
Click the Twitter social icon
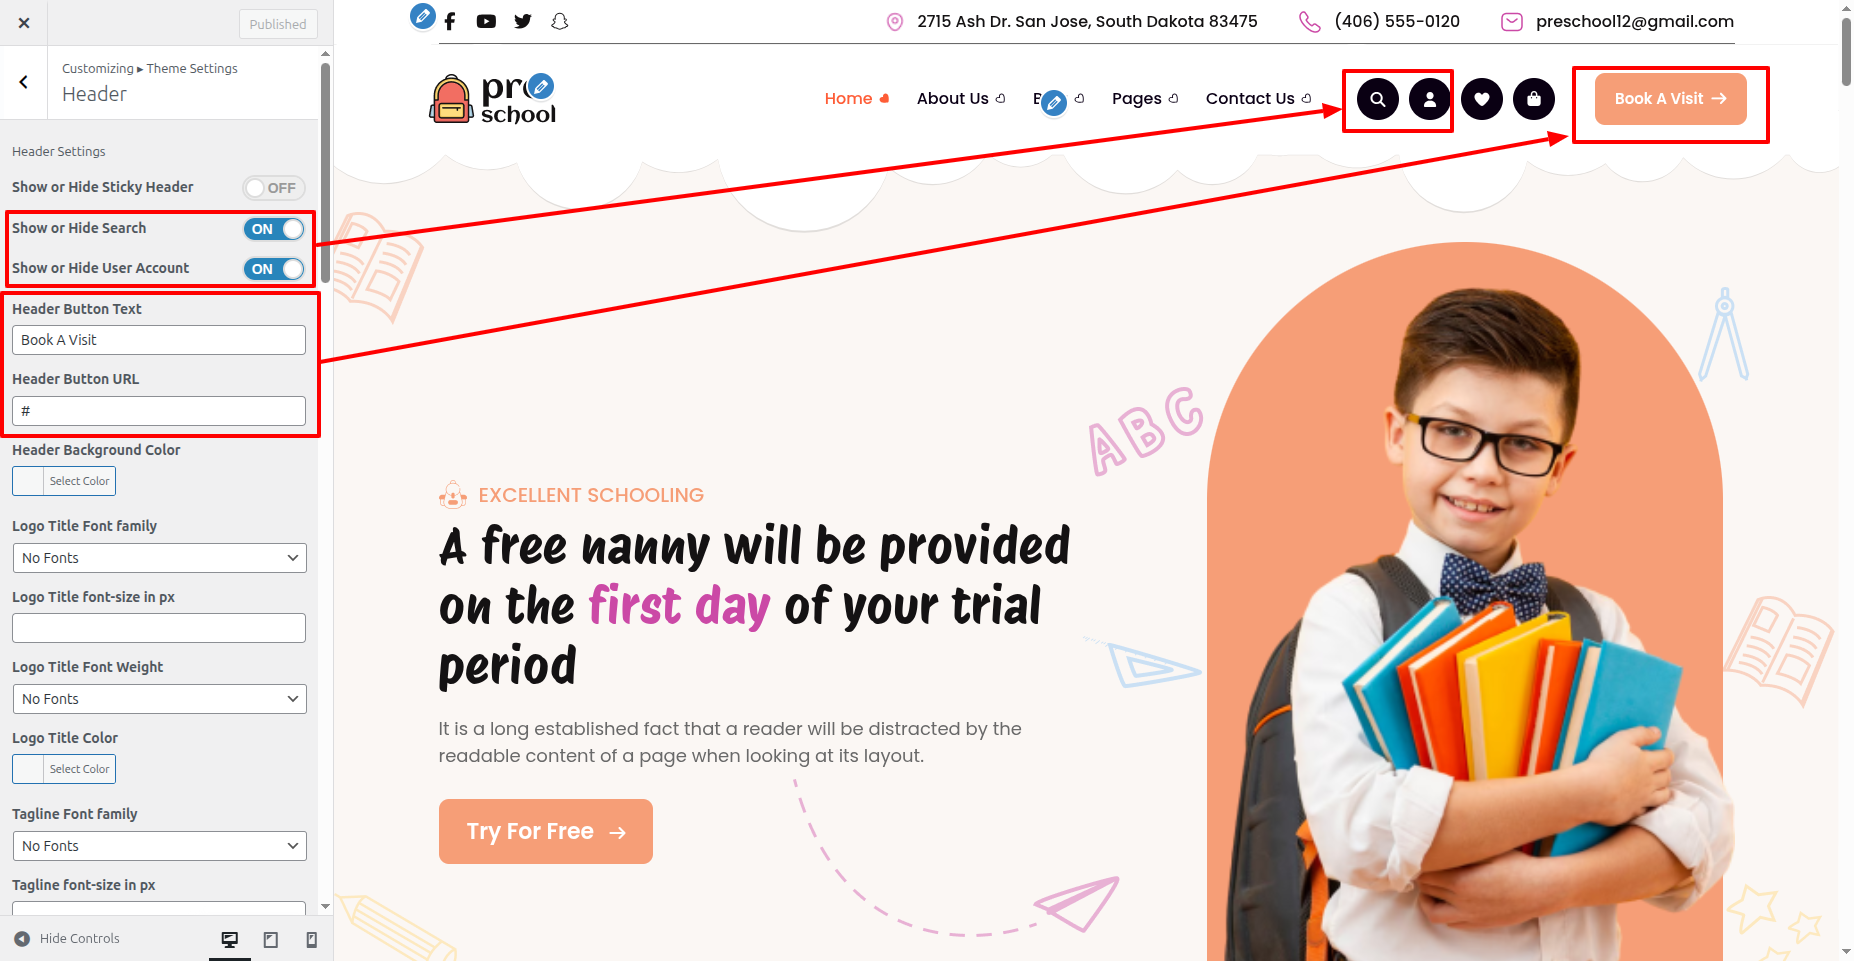tap(523, 21)
